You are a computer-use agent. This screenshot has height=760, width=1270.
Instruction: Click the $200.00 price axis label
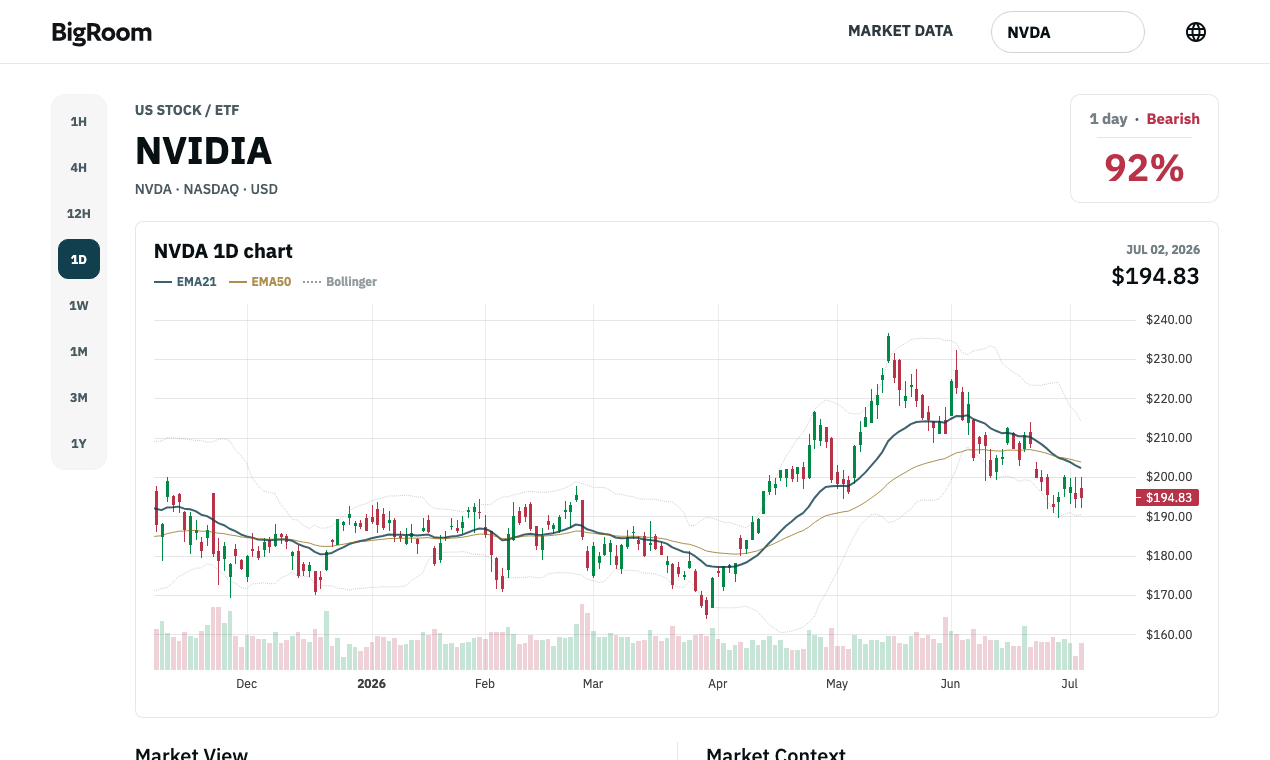(x=1169, y=477)
